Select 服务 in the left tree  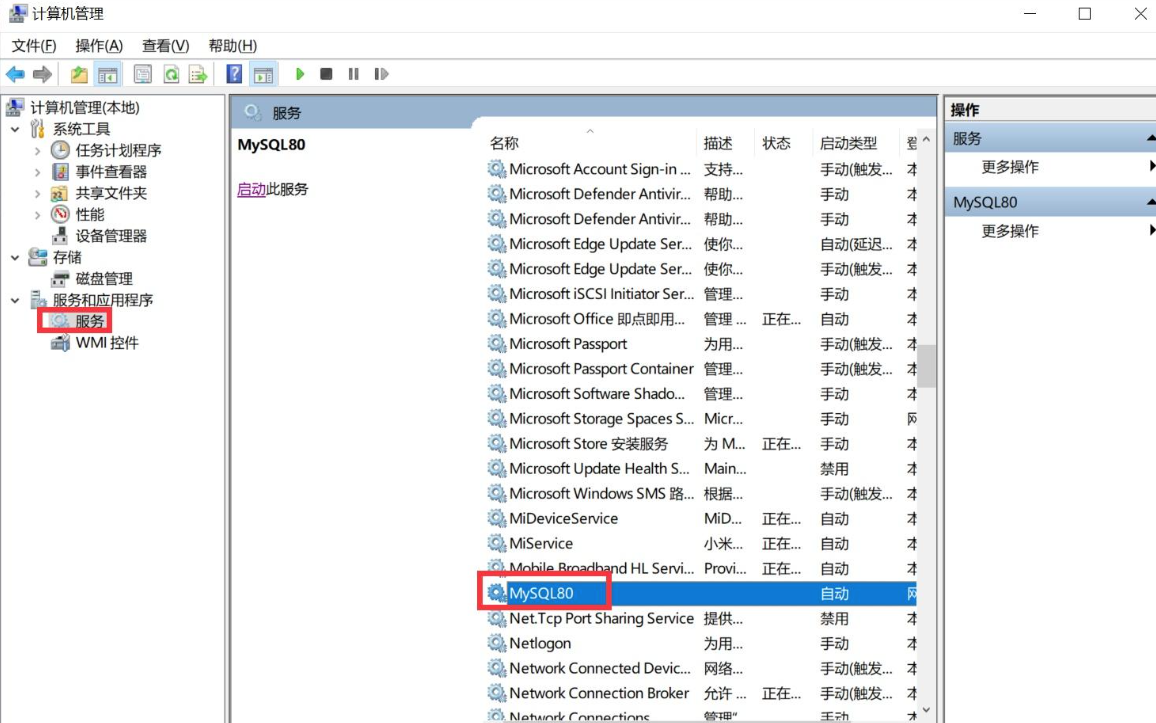[x=89, y=321]
